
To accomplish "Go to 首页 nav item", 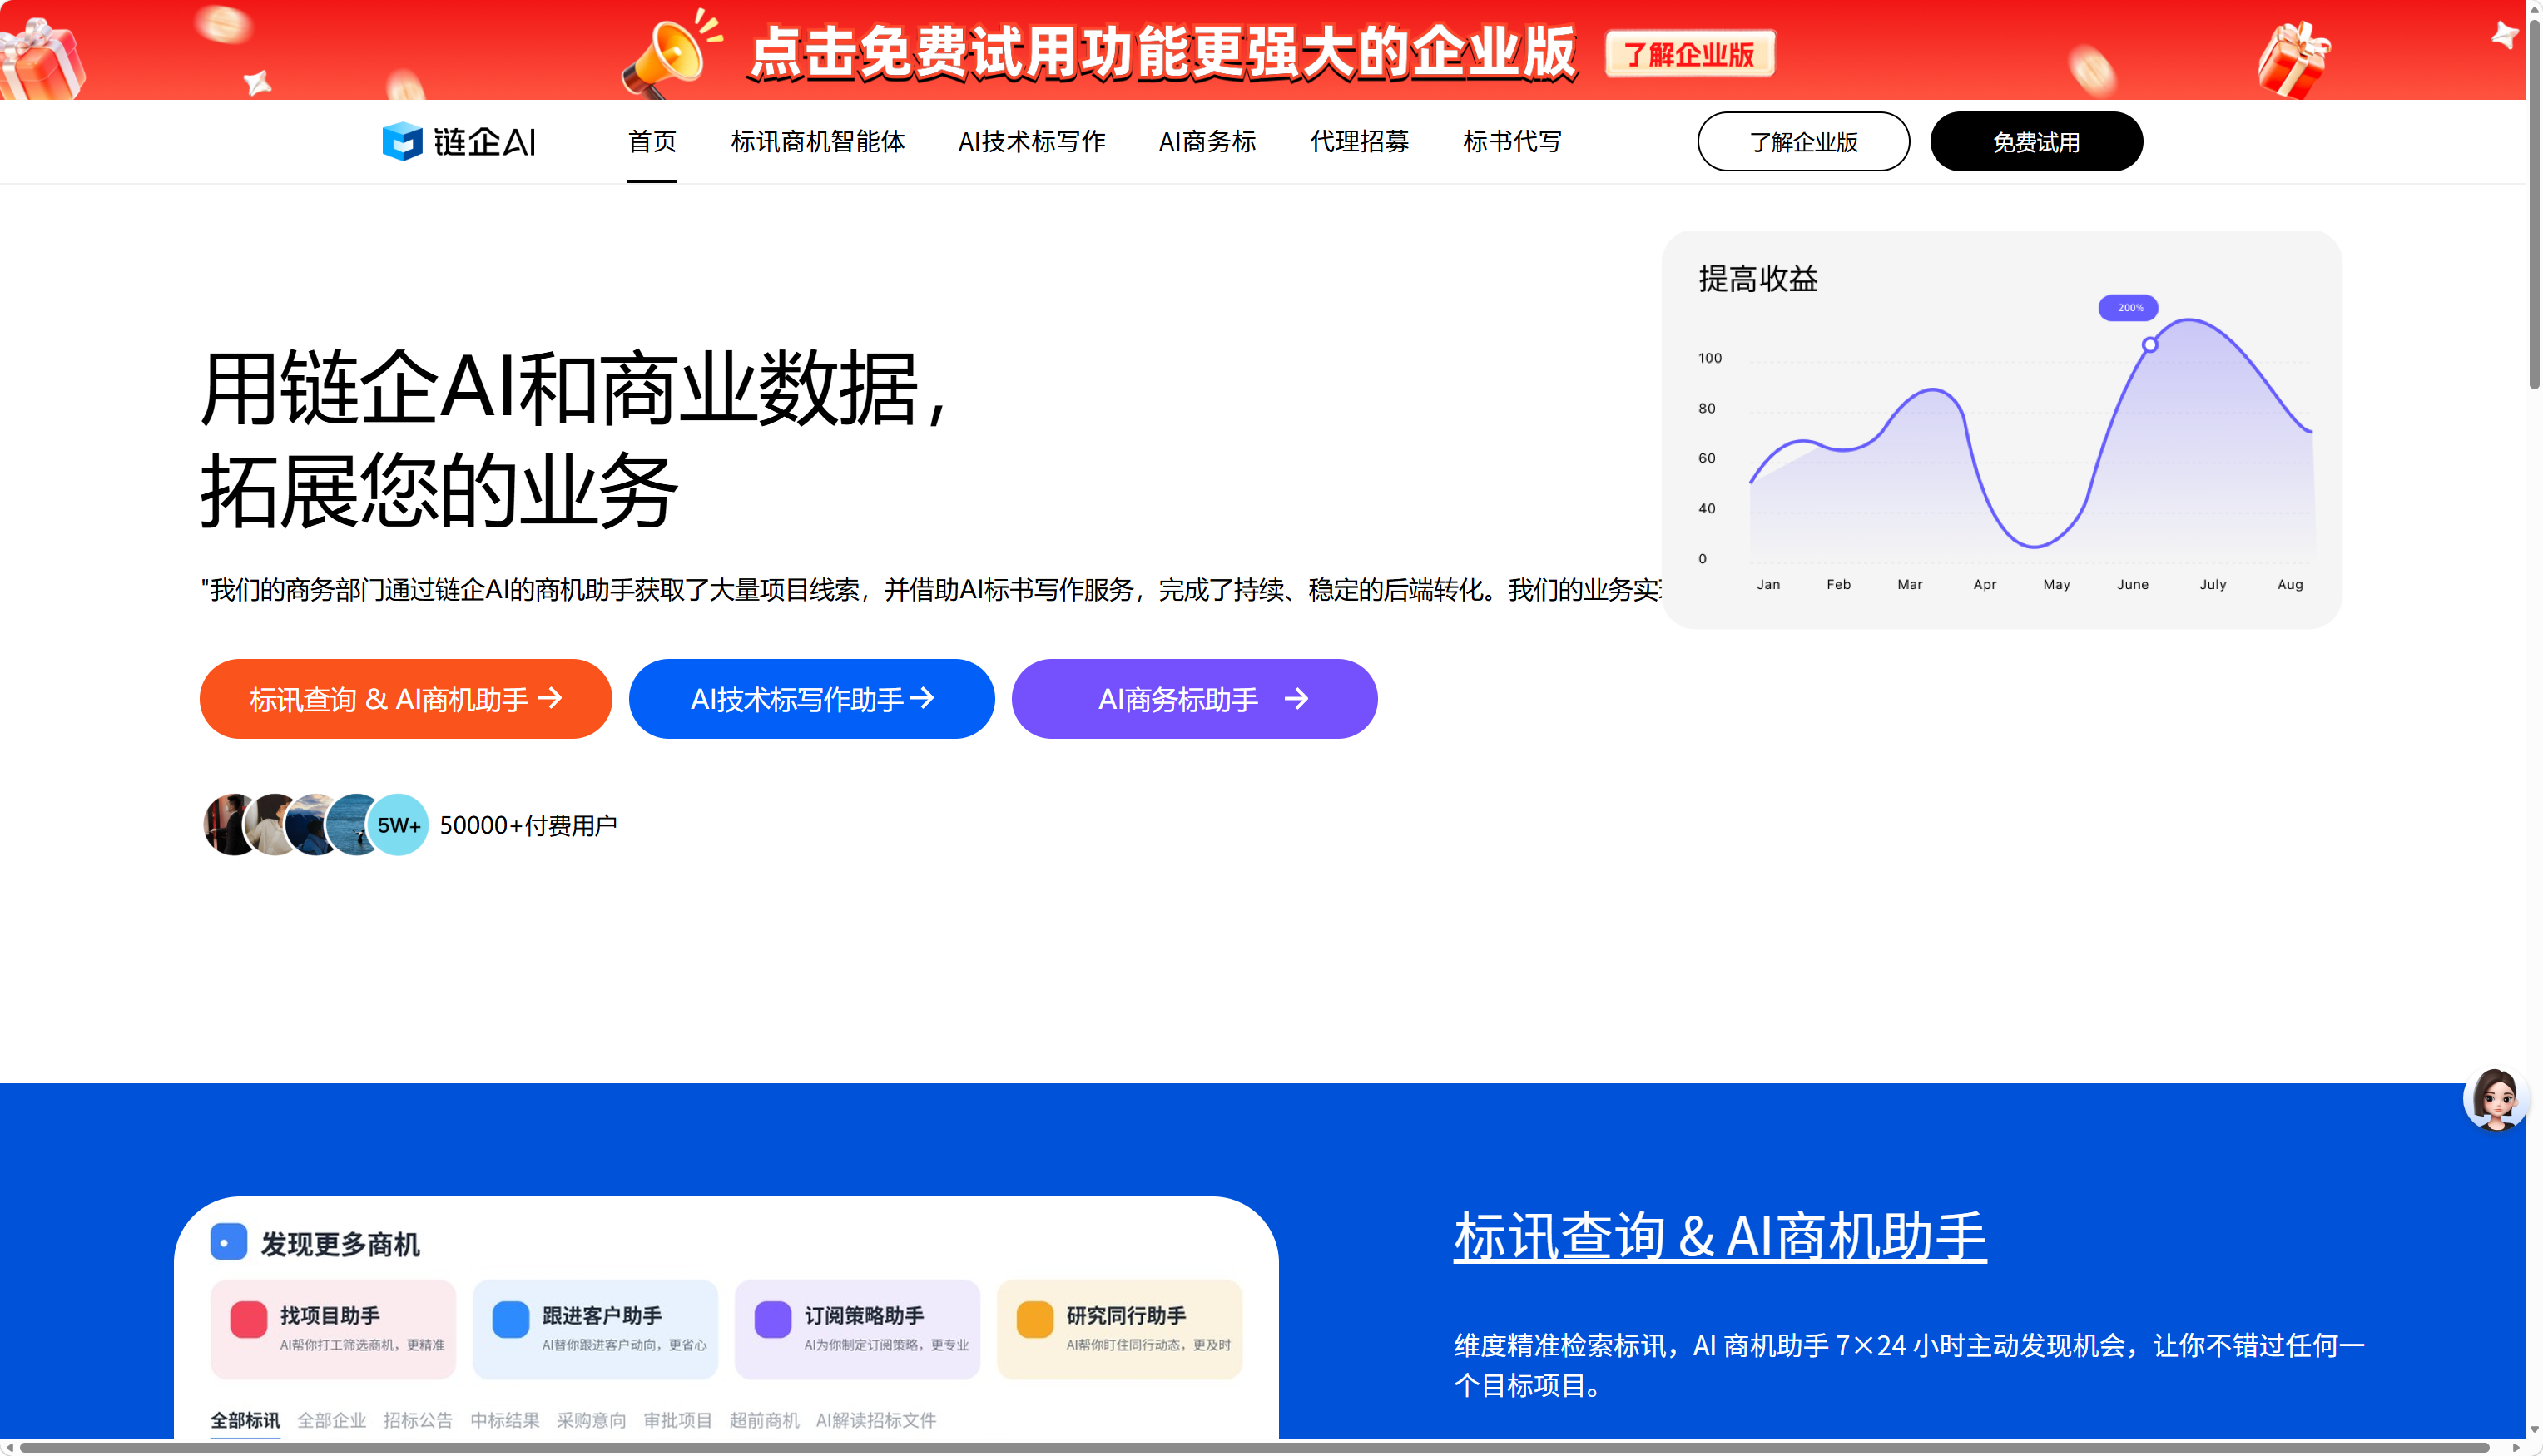I will (x=652, y=141).
